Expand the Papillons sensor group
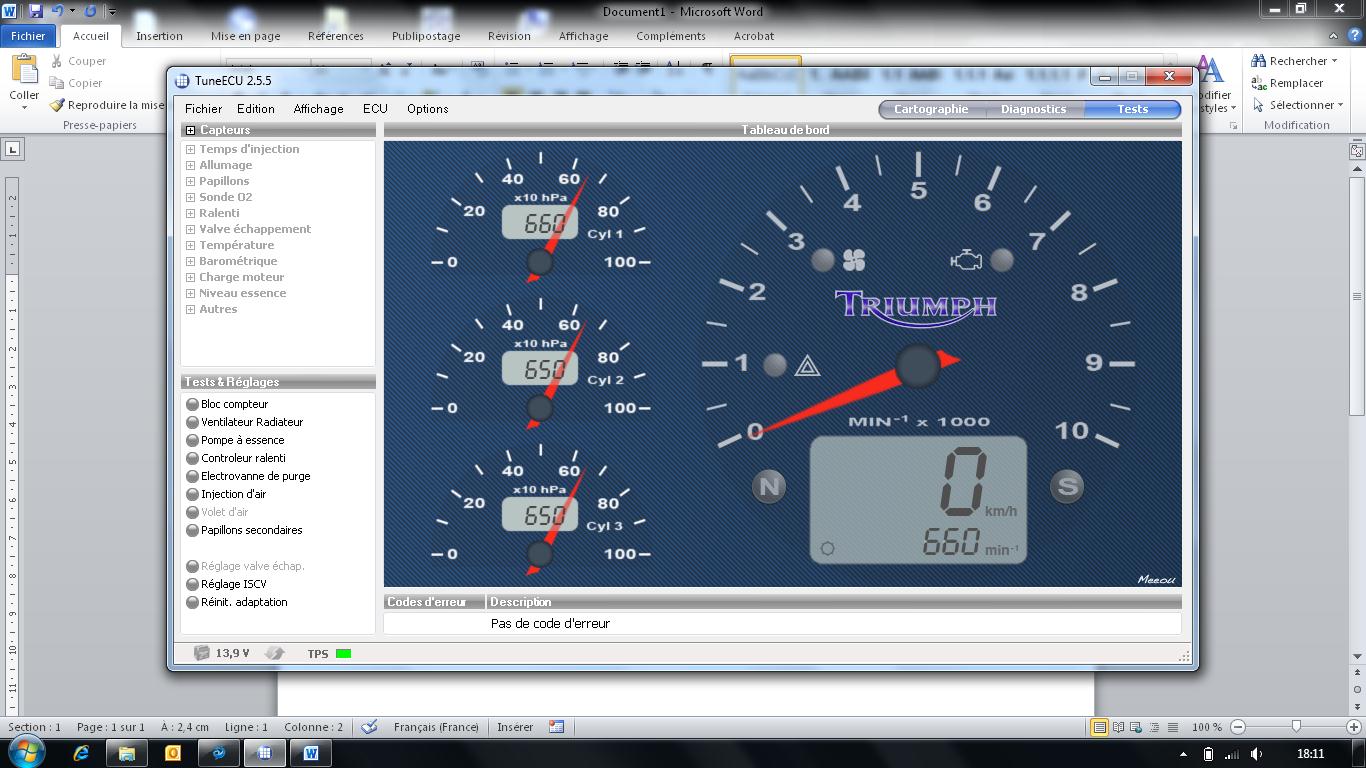This screenshot has height=768, width=1366. 190,181
